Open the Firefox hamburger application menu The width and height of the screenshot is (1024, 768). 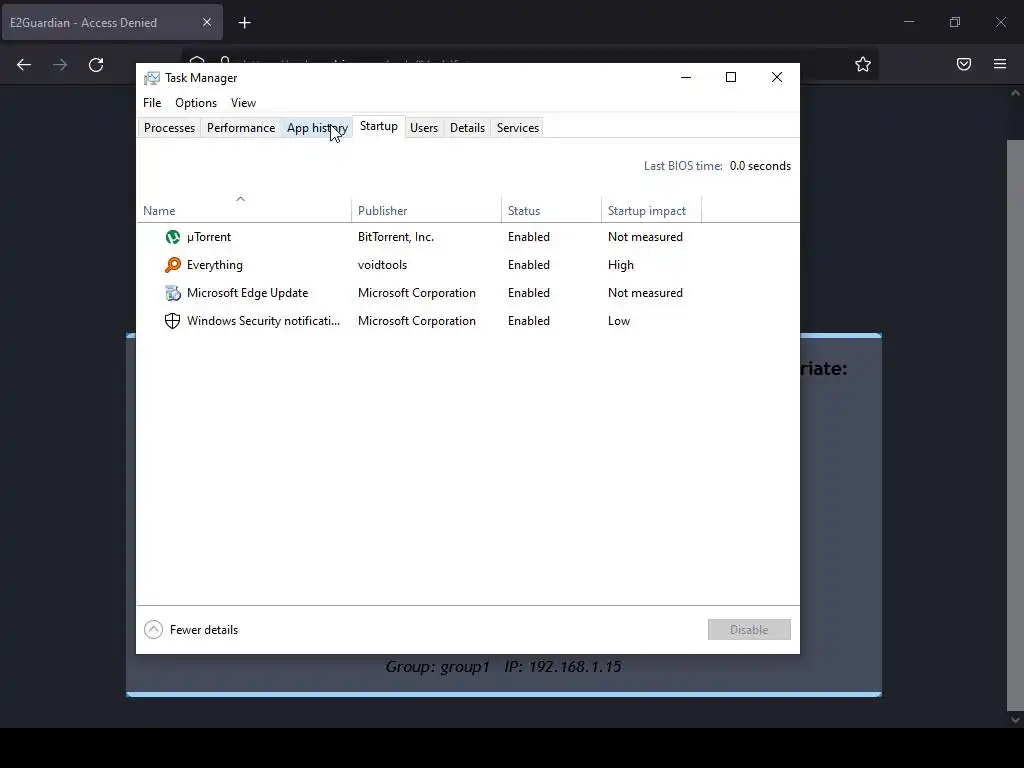coord(1000,64)
